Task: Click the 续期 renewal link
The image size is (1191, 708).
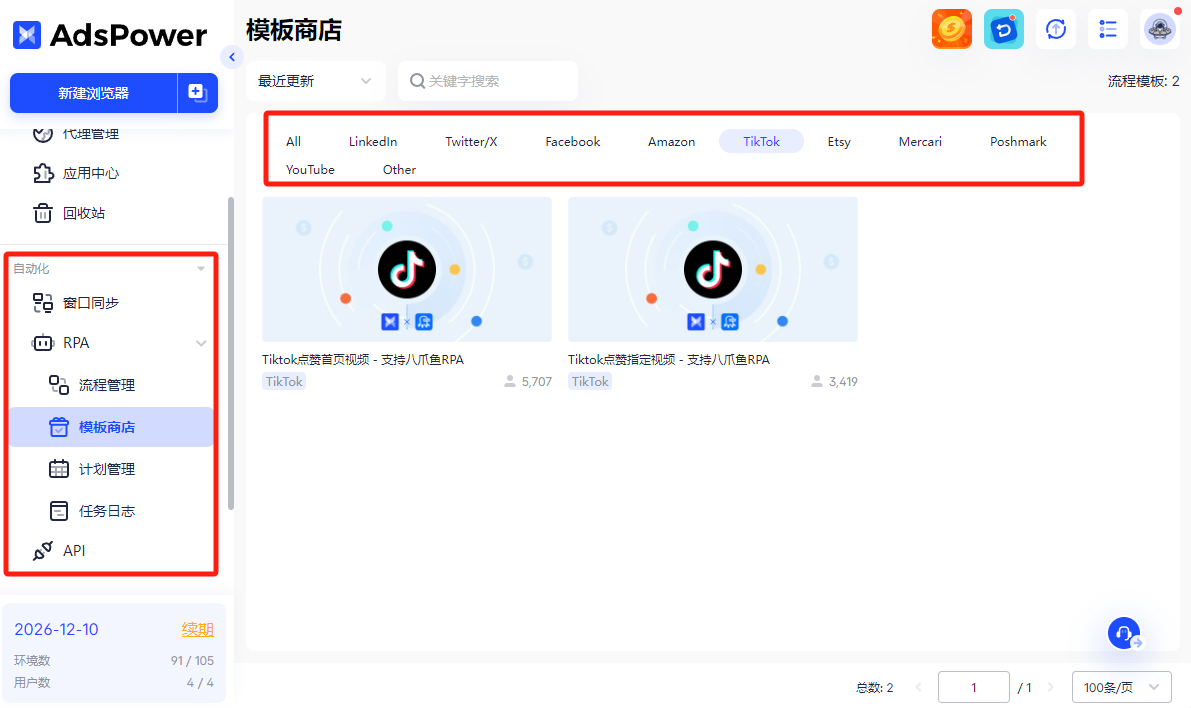Action: tap(197, 630)
